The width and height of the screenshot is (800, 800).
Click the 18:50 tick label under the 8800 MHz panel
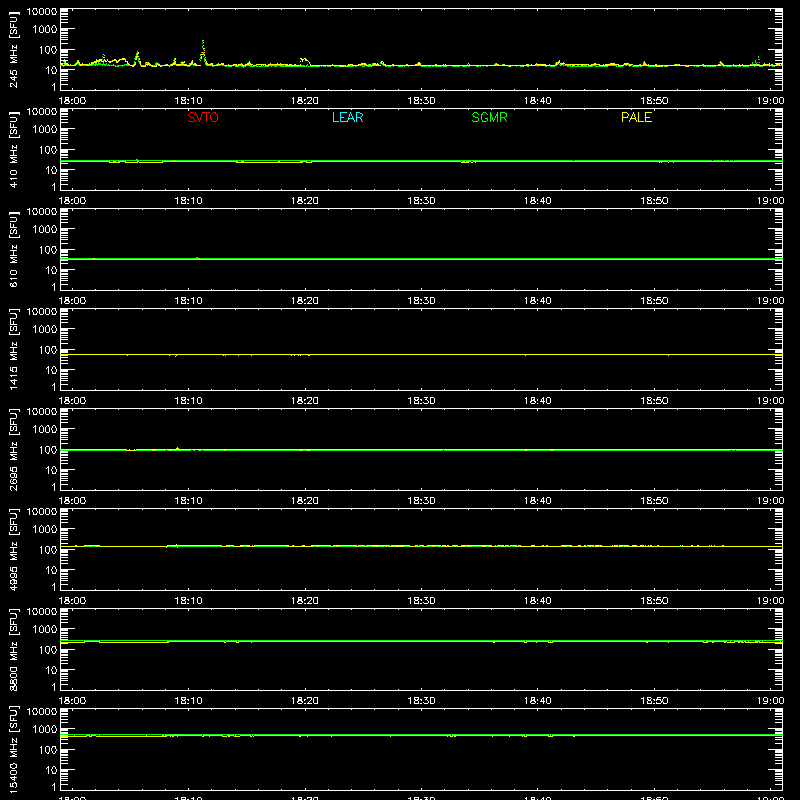coord(654,701)
